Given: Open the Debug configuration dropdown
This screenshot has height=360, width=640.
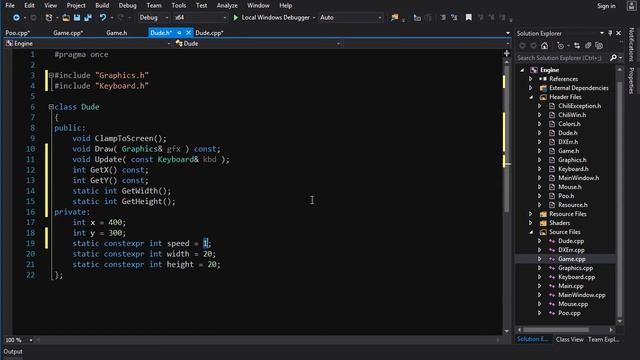Looking at the screenshot, I should coord(153,18).
